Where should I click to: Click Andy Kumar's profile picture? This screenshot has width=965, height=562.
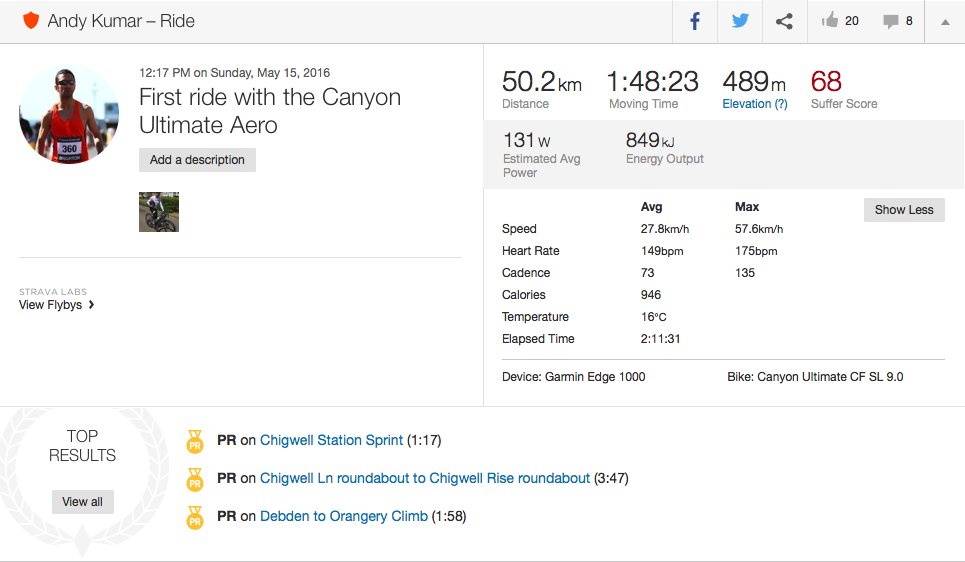69,115
